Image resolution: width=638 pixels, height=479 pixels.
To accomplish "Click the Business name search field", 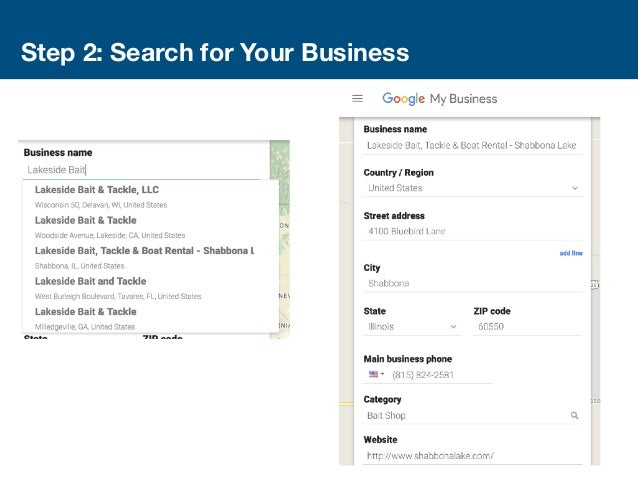I will (x=140, y=170).
